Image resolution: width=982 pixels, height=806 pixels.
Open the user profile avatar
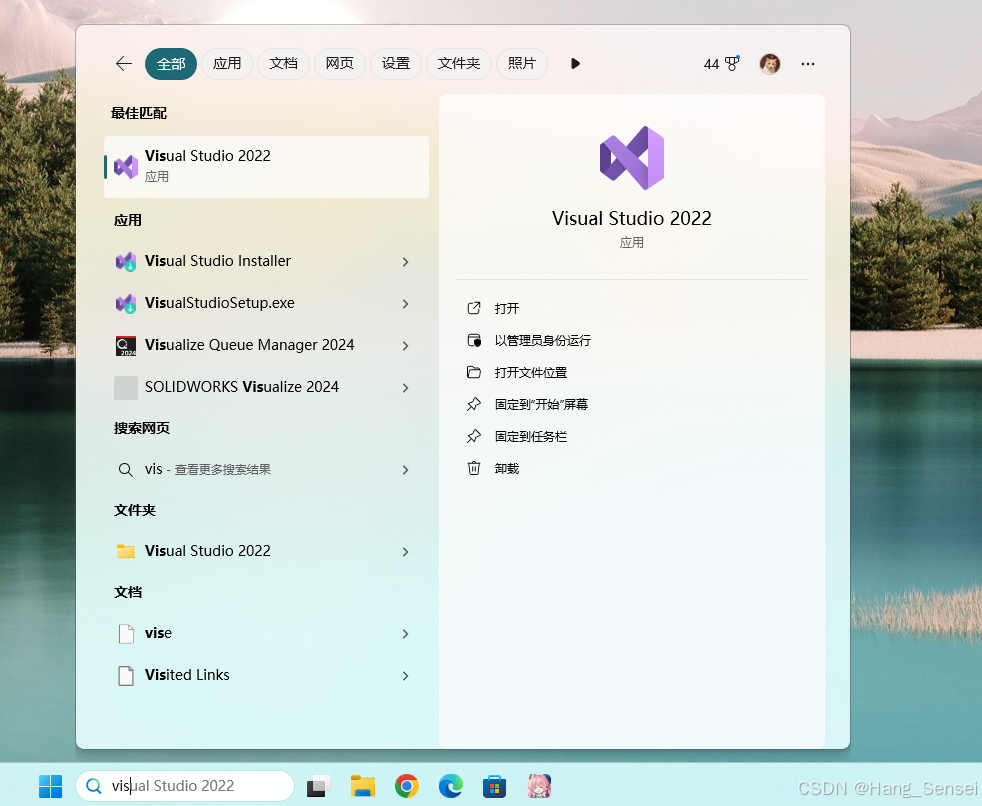tap(770, 64)
